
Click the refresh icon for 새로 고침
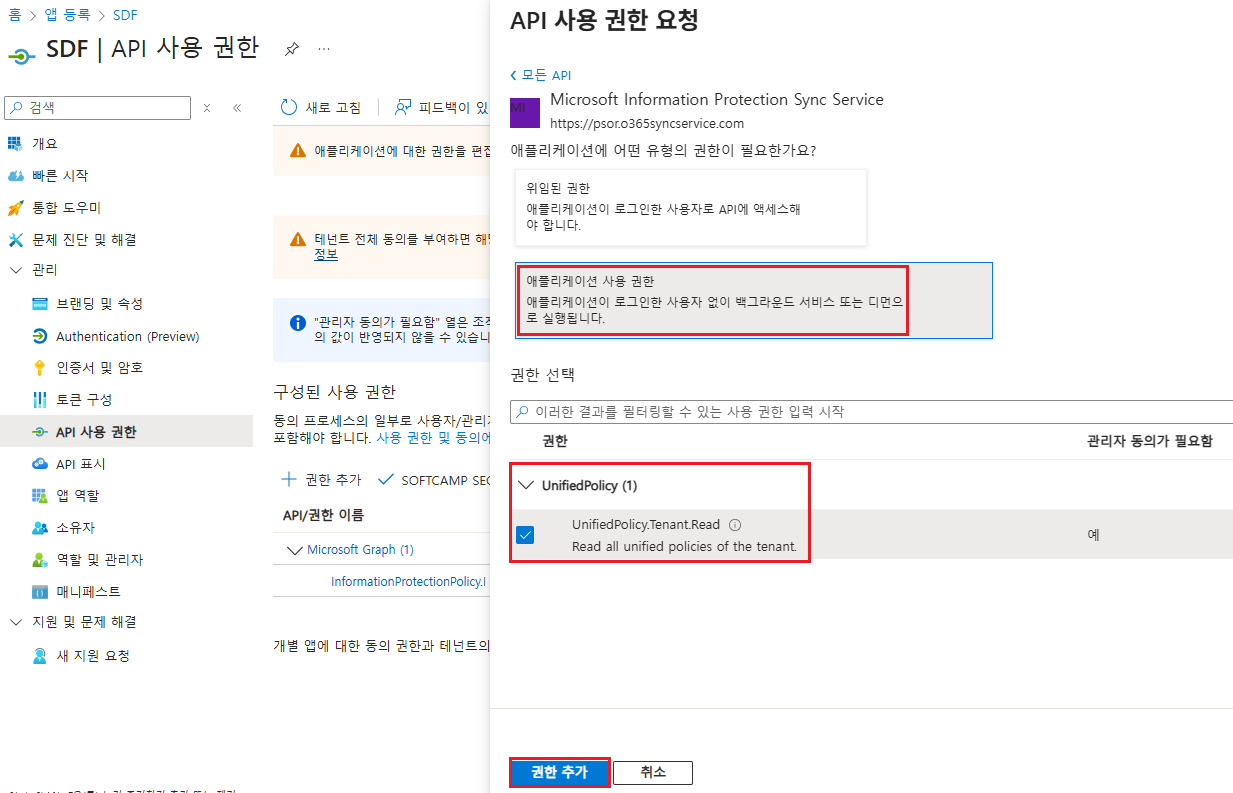click(x=289, y=107)
